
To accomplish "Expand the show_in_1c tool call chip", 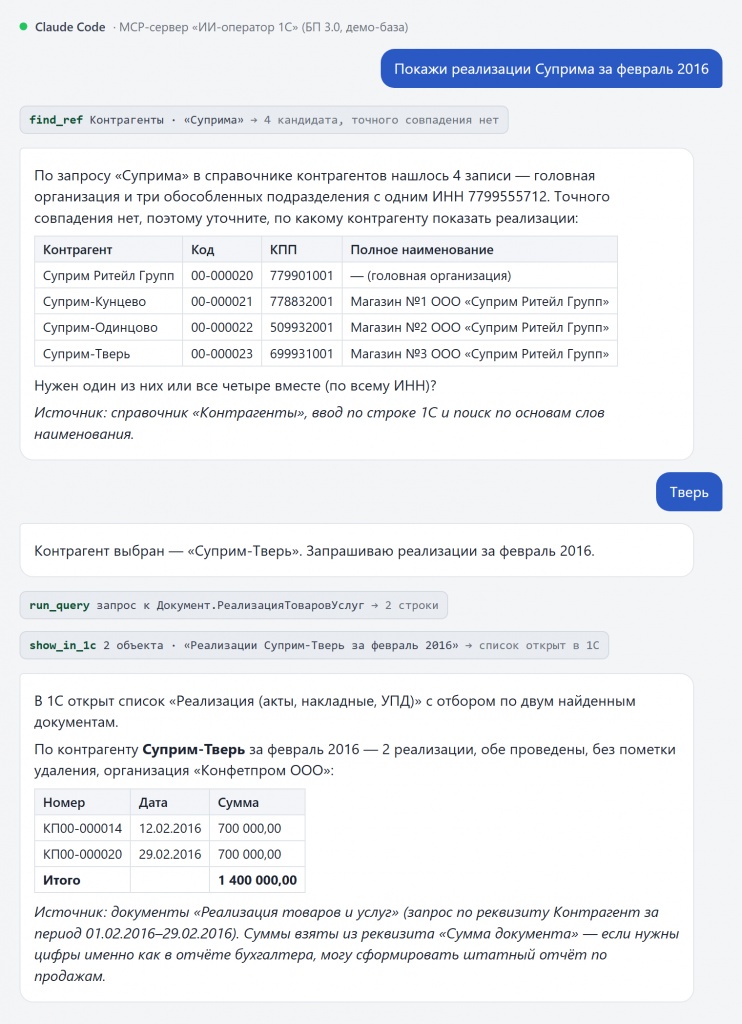I will coord(314,645).
